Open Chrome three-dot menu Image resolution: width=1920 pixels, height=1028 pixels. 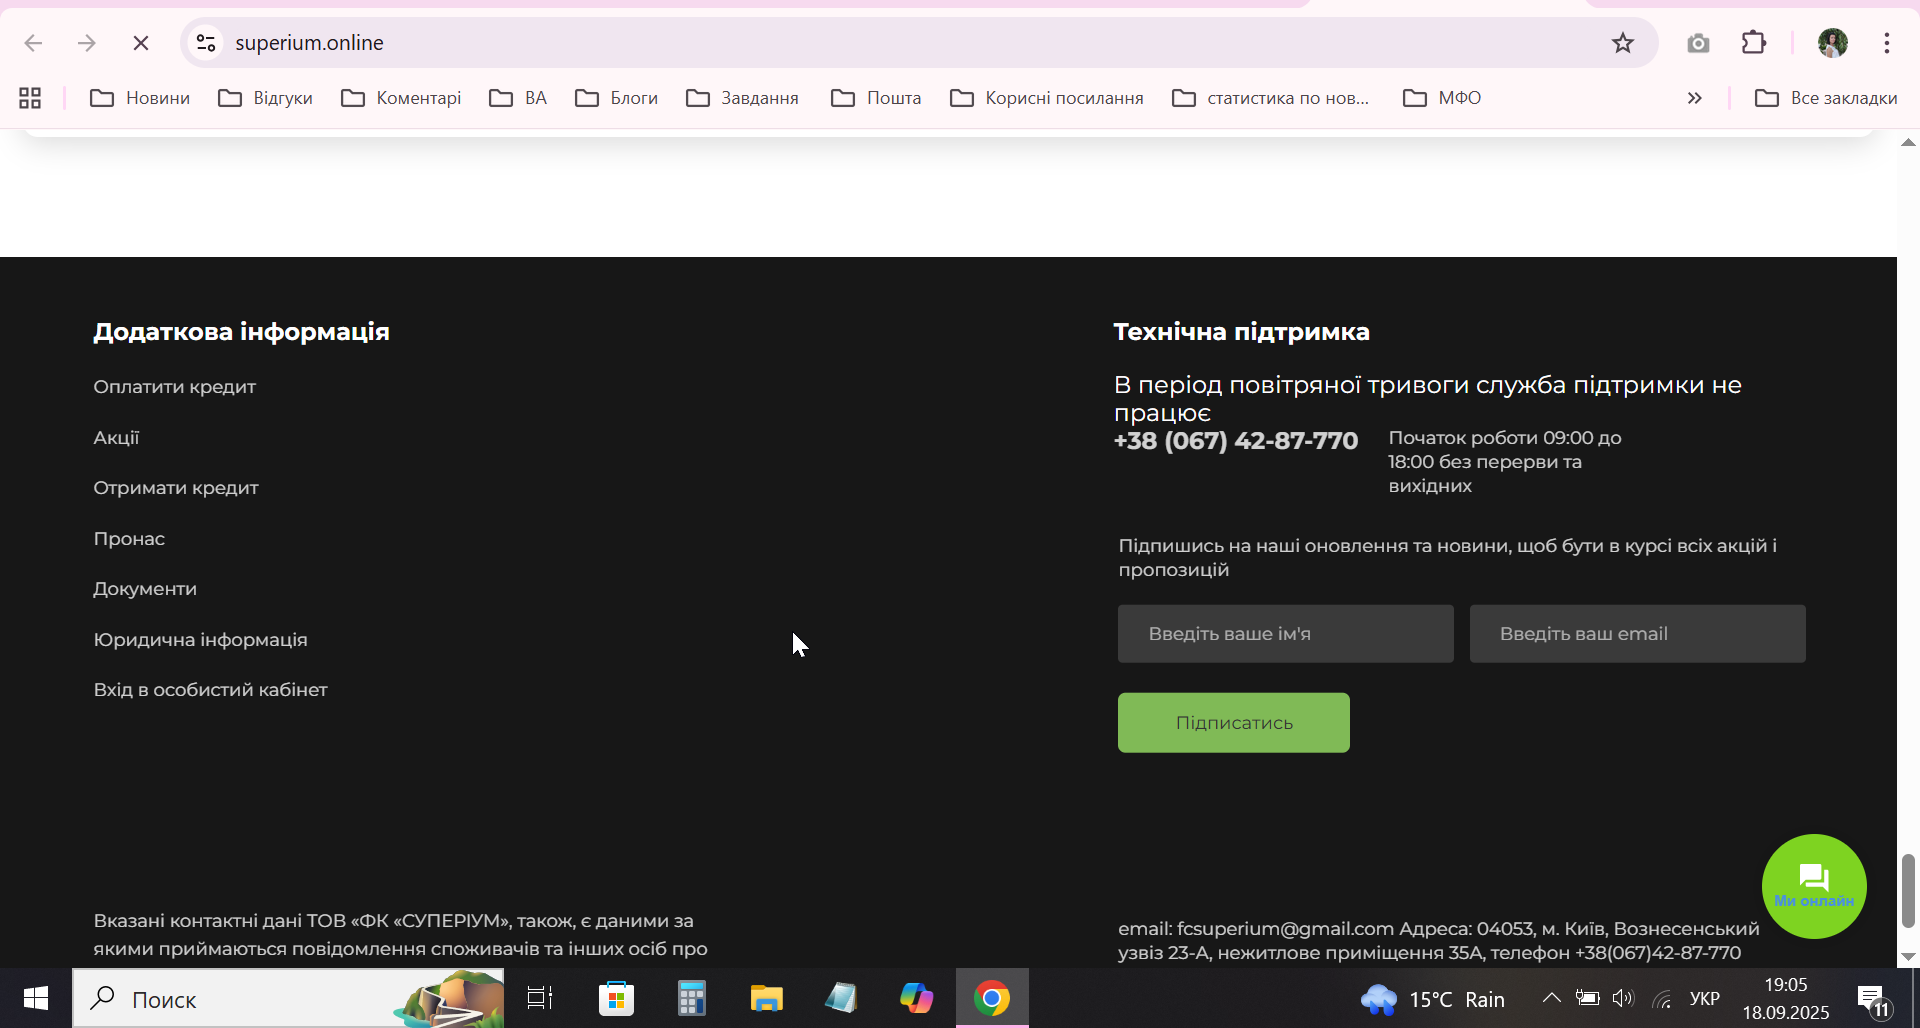point(1887,43)
